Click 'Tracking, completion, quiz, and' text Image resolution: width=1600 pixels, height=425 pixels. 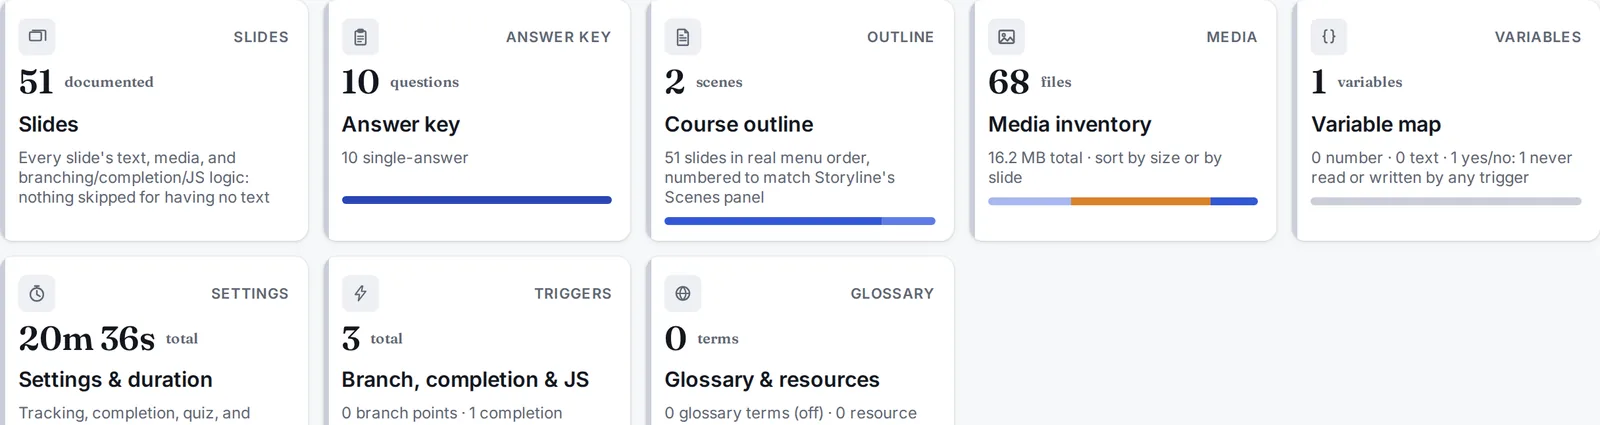point(134,413)
